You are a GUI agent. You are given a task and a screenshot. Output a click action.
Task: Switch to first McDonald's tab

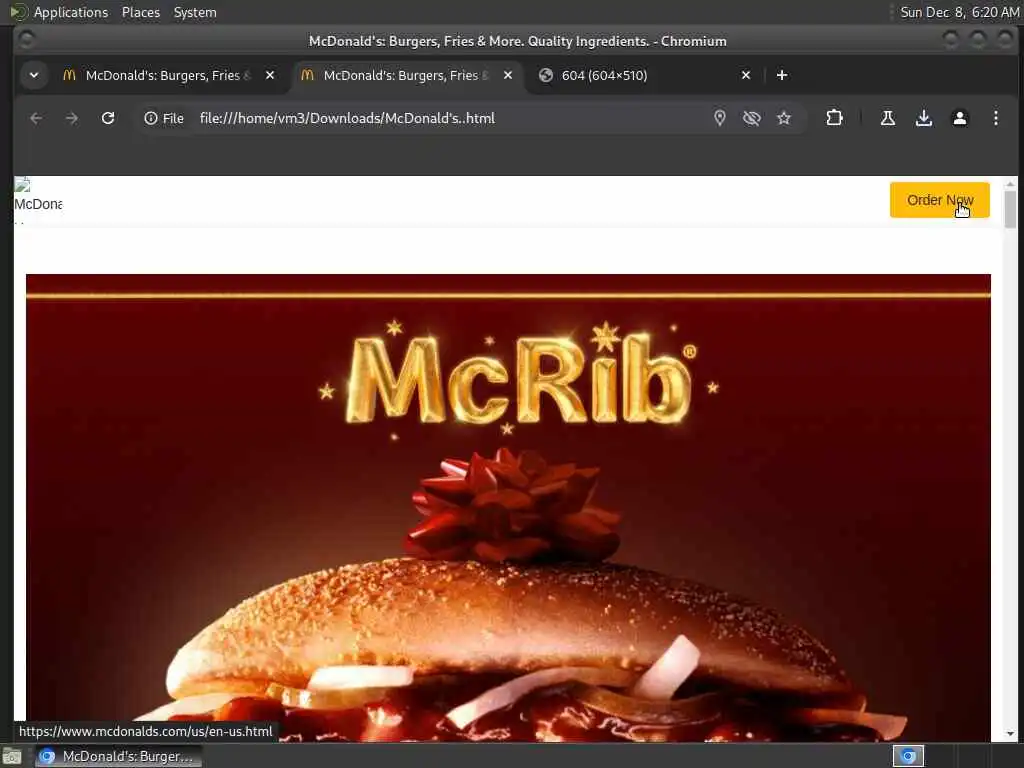tap(168, 75)
